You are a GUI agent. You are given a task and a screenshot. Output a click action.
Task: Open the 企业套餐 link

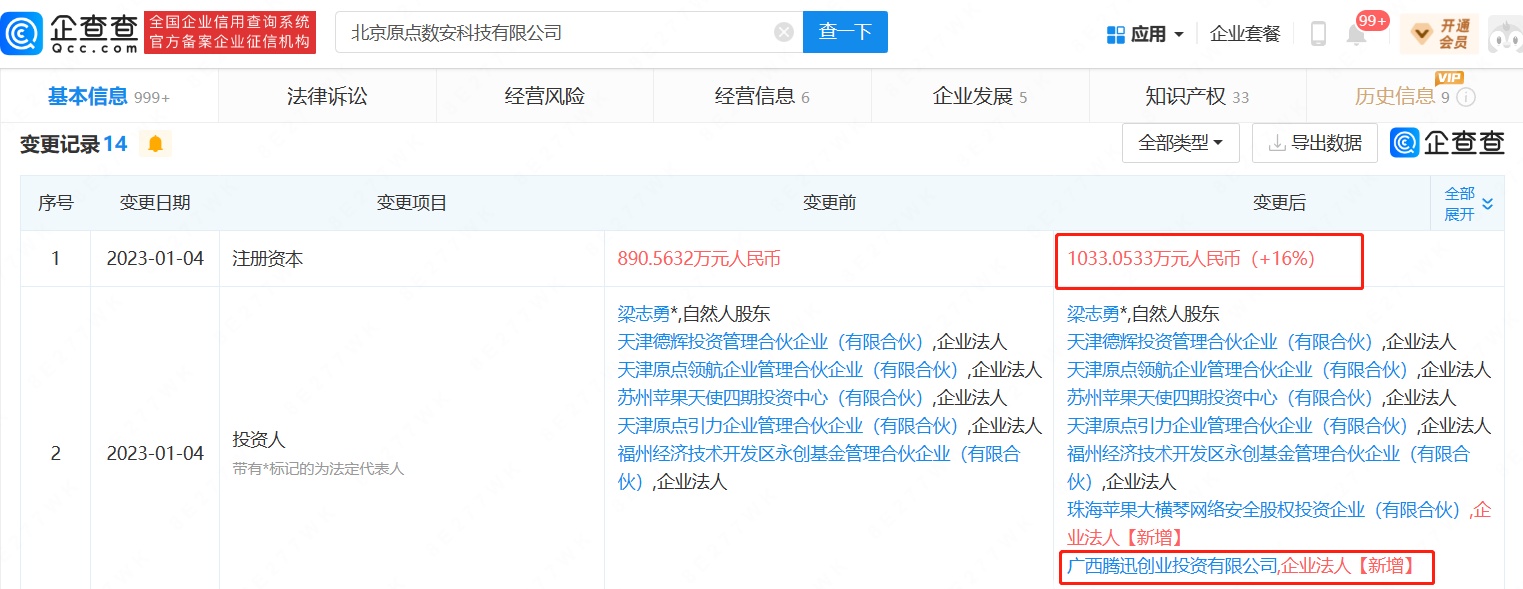(1245, 34)
